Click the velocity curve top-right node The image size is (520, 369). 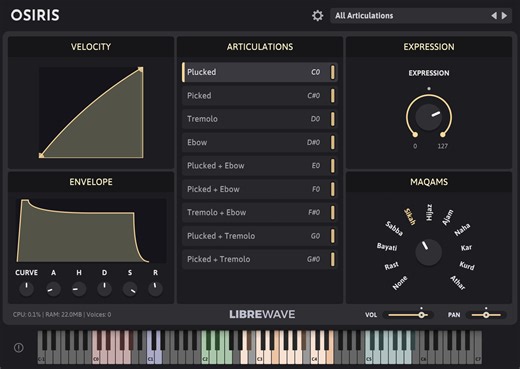coord(141,69)
